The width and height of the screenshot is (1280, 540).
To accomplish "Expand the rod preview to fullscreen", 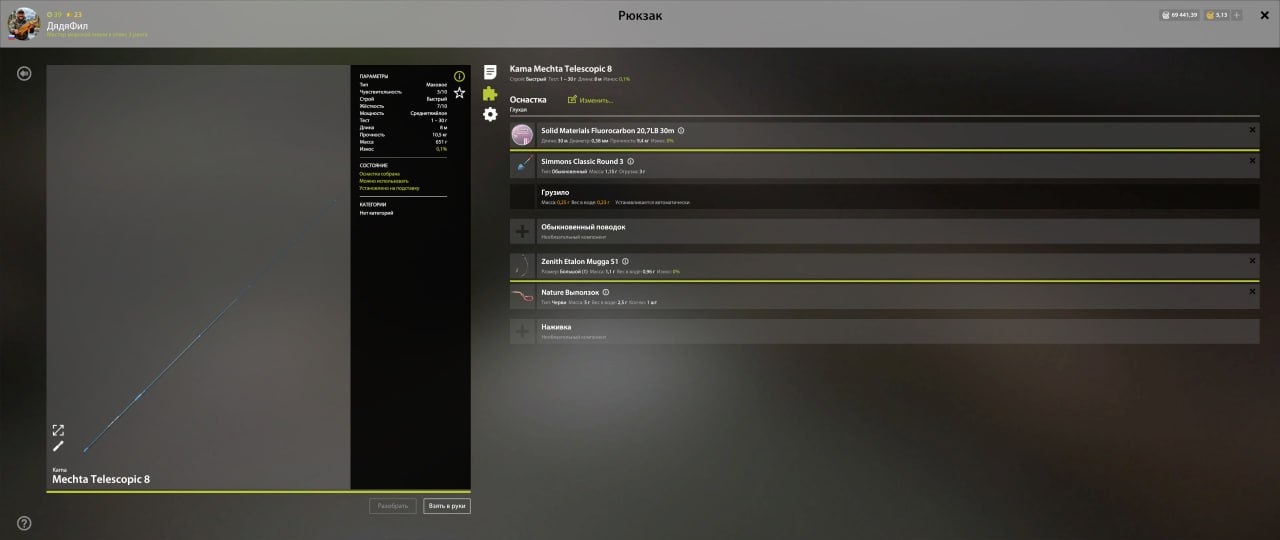I will coord(58,430).
